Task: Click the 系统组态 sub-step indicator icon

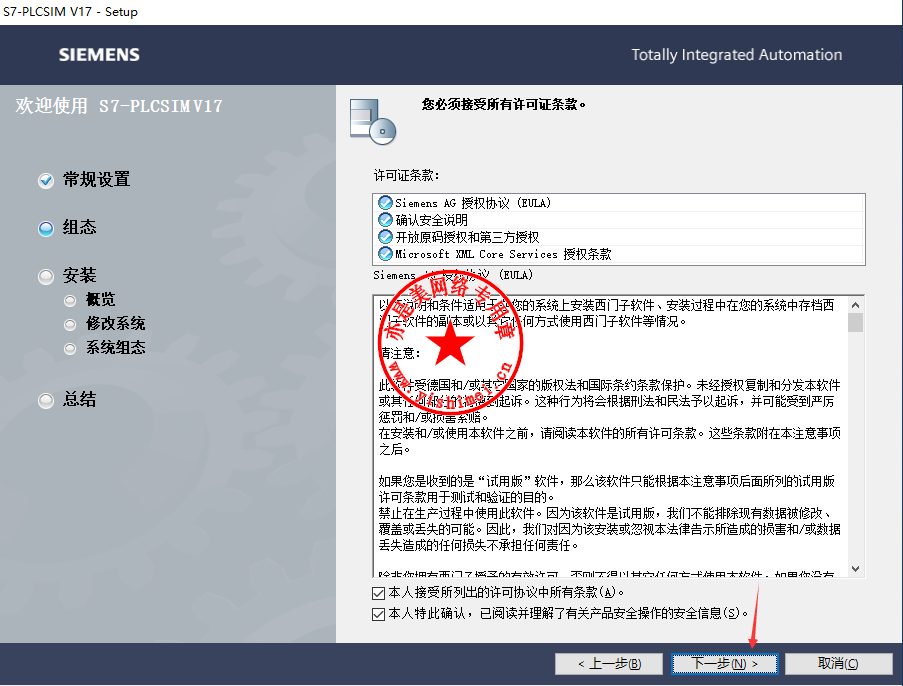Action: tap(70, 348)
